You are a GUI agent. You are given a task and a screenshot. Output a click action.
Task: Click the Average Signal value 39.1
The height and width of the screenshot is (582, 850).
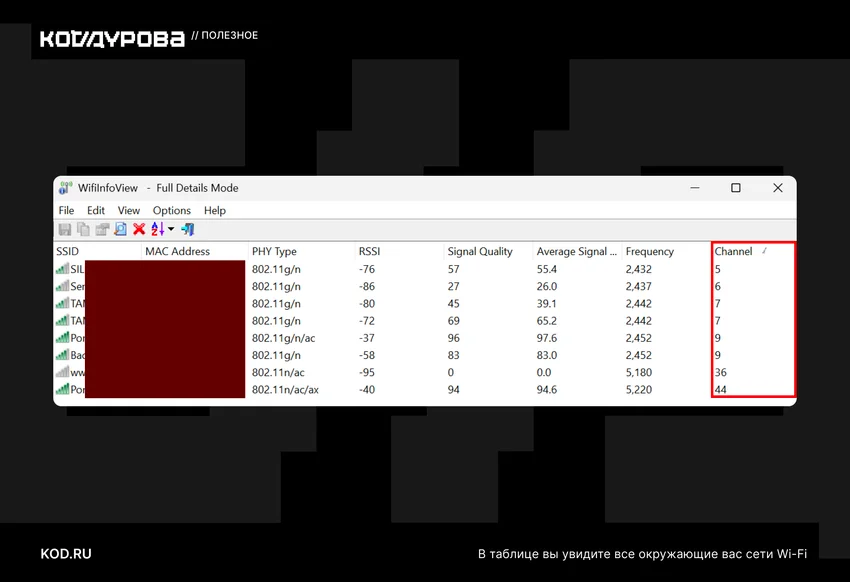pyautogui.click(x=547, y=303)
